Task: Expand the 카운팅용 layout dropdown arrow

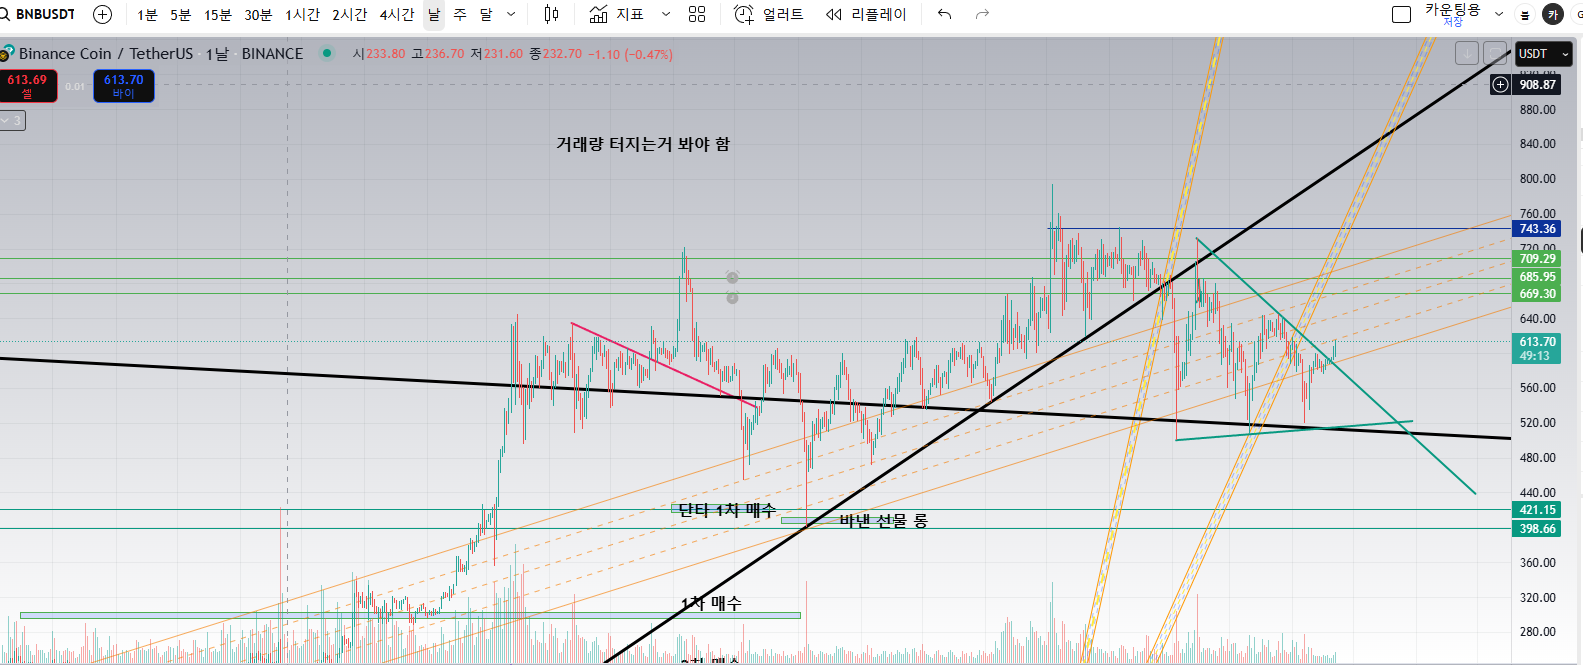Action: (x=1498, y=14)
